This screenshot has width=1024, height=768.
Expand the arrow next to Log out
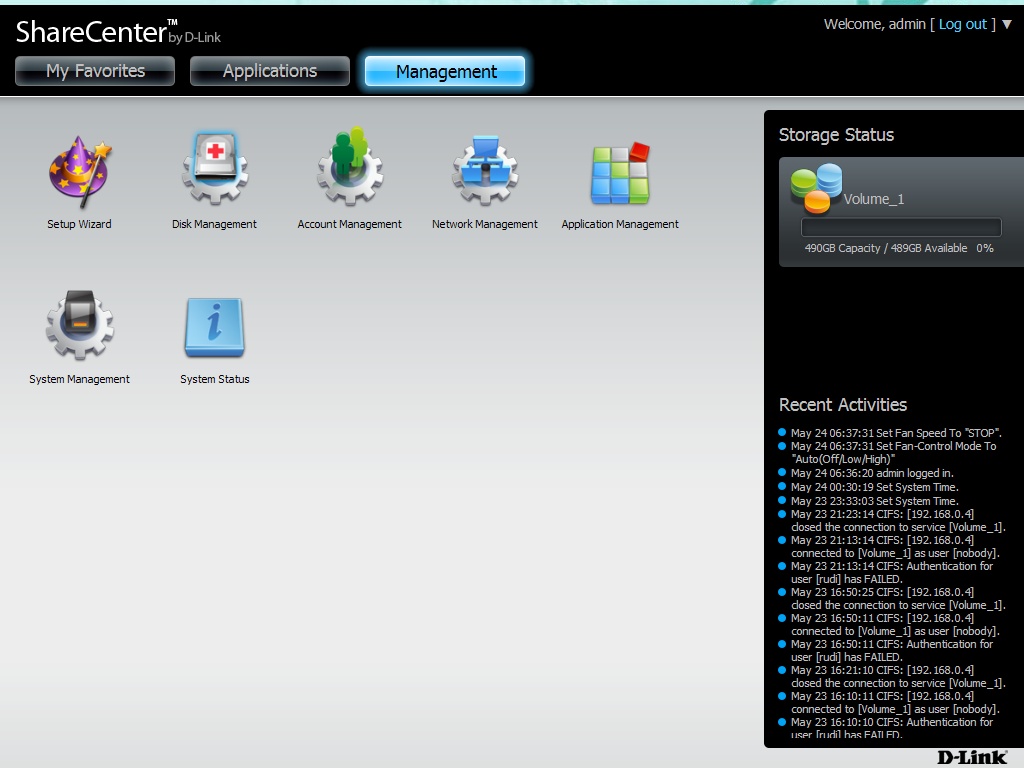pyautogui.click(x=1007, y=24)
